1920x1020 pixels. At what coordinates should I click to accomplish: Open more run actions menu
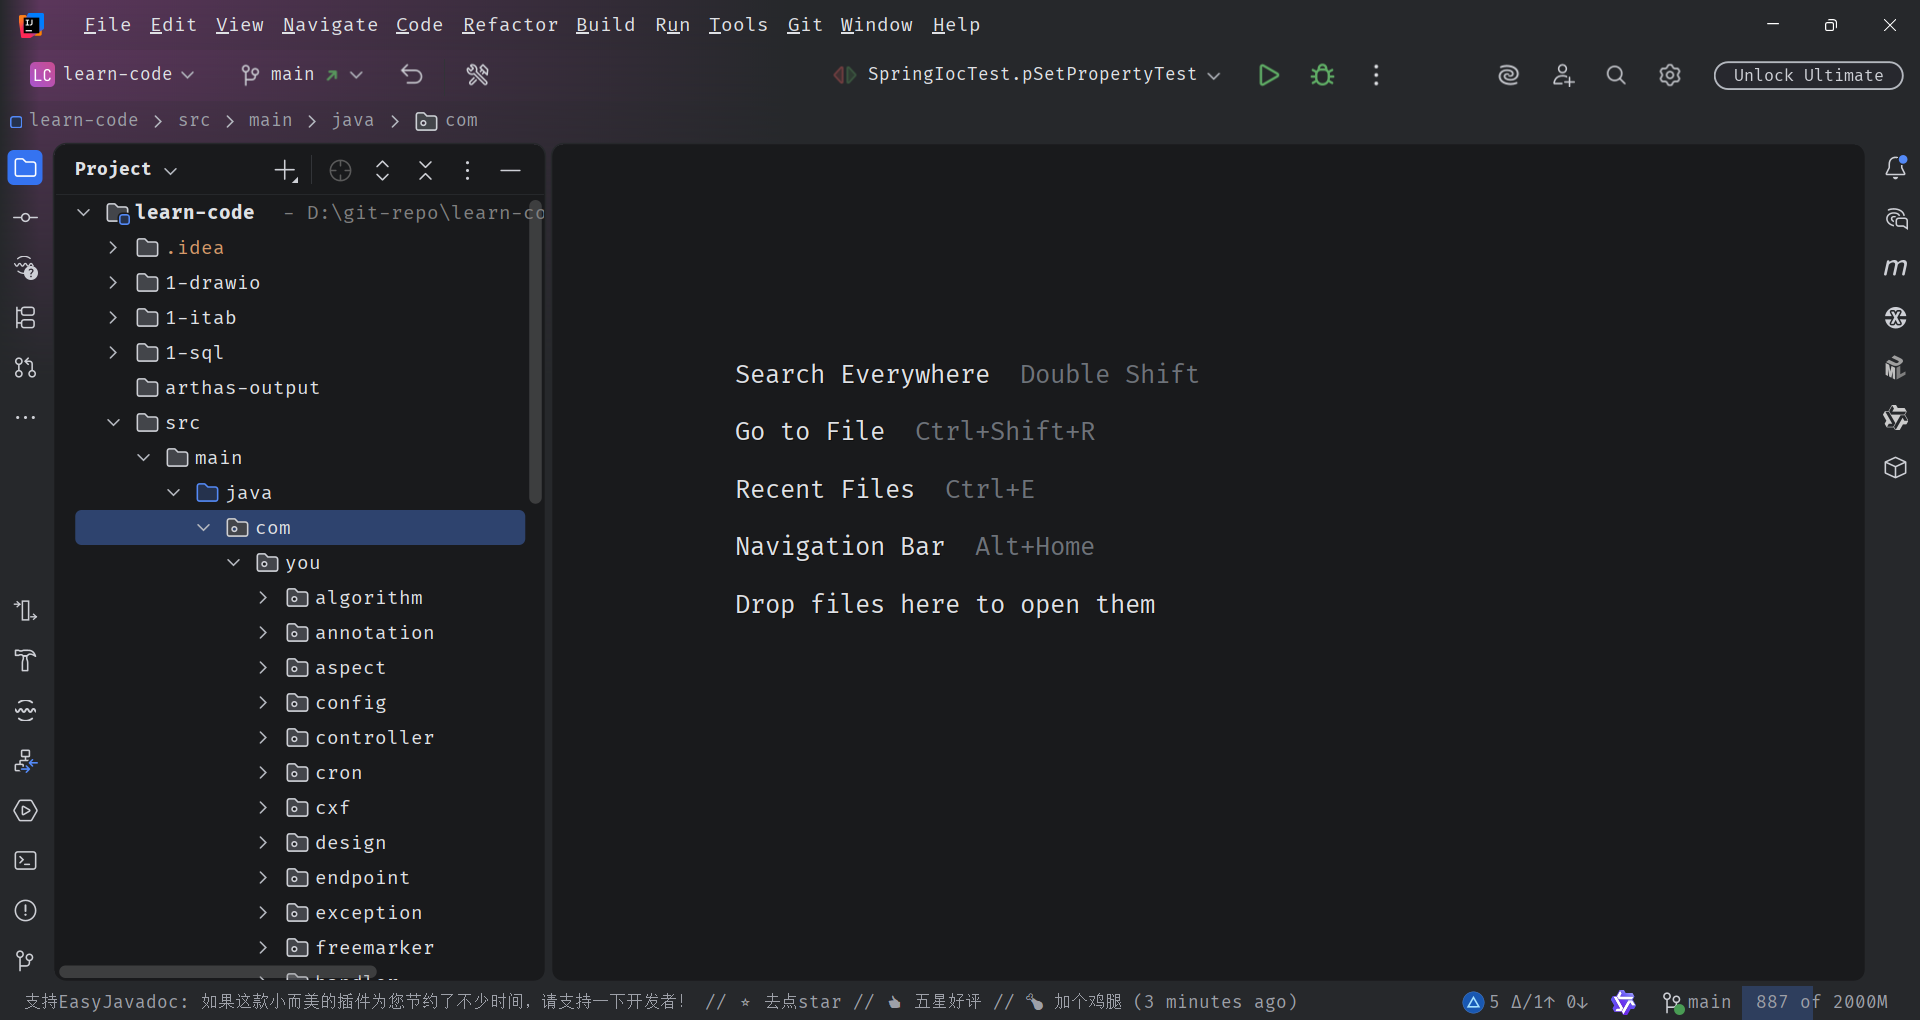1376,75
